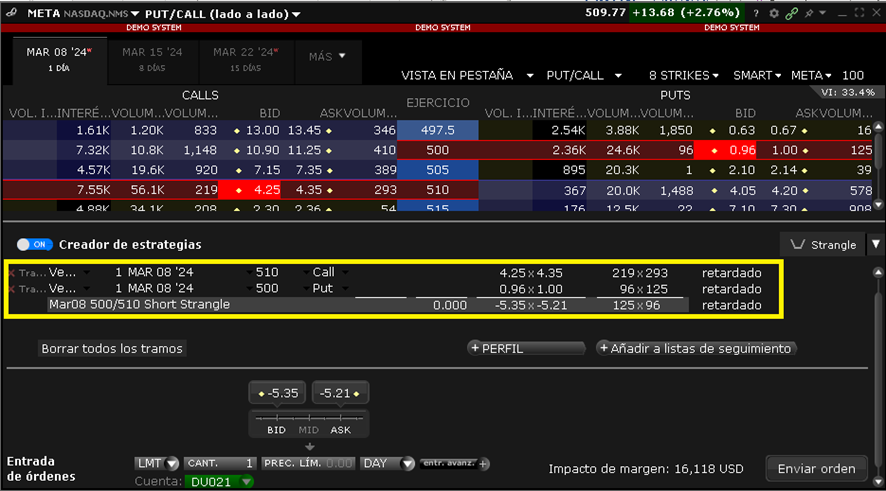Image resolution: width=886 pixels, height=491 pixels.
Task: Switch to the MAR 15 '24 expiry tab
Action: point(151,58)
